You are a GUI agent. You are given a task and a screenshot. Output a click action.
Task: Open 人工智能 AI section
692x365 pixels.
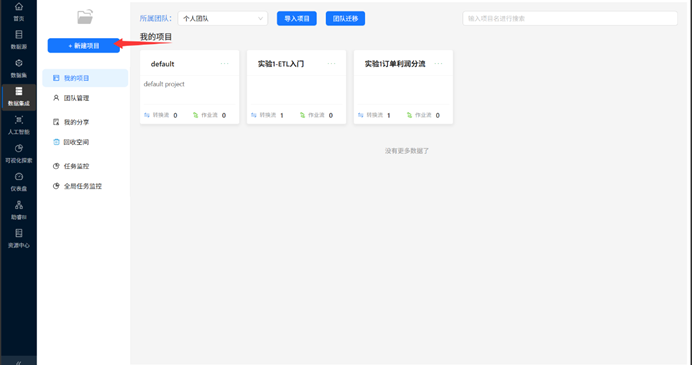pos(19,125)
